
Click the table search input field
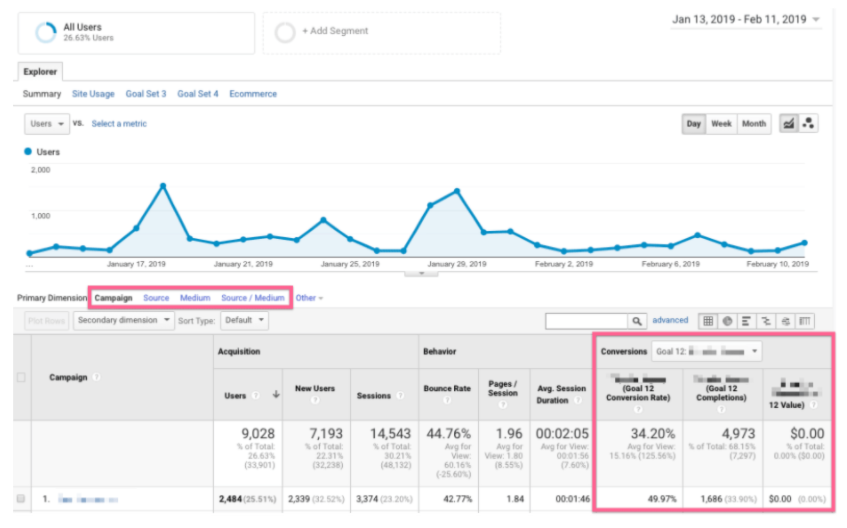click(x=586, y=321)
